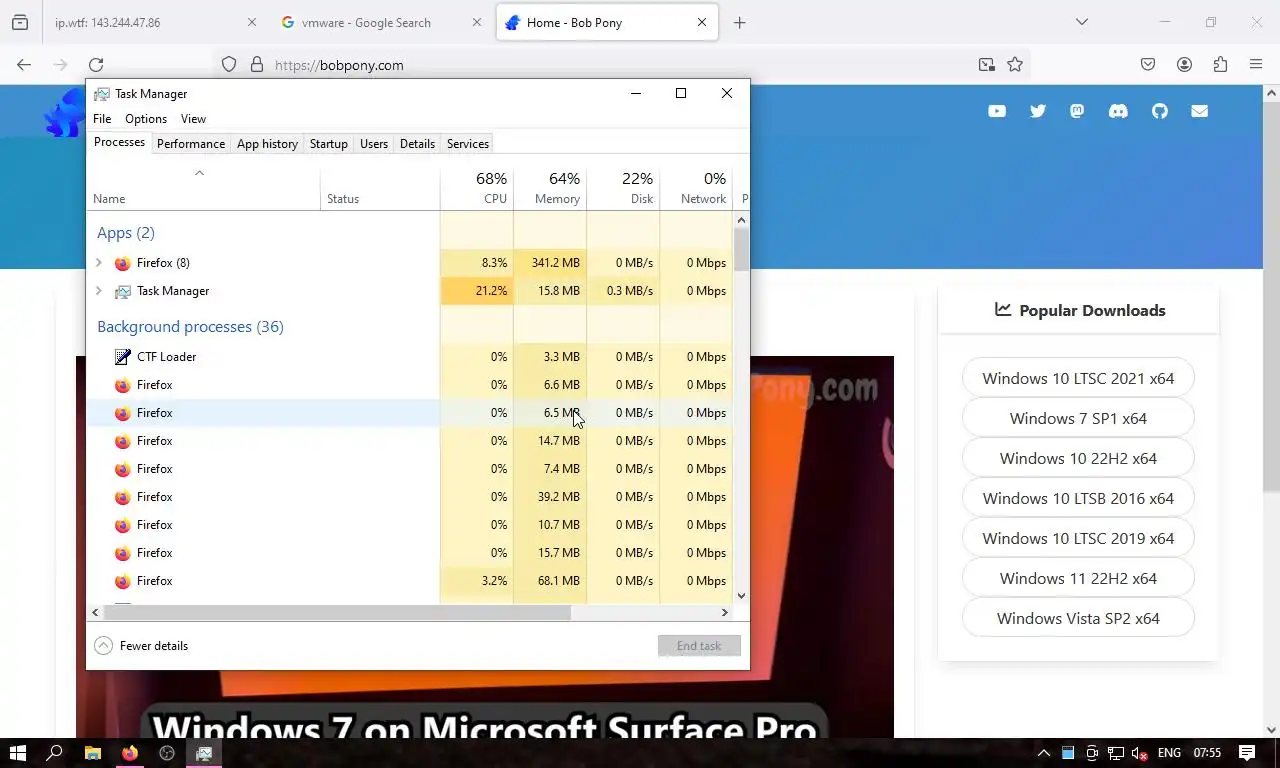
Task: Switch to the Users tab
Action: click(x=374, y=144)
